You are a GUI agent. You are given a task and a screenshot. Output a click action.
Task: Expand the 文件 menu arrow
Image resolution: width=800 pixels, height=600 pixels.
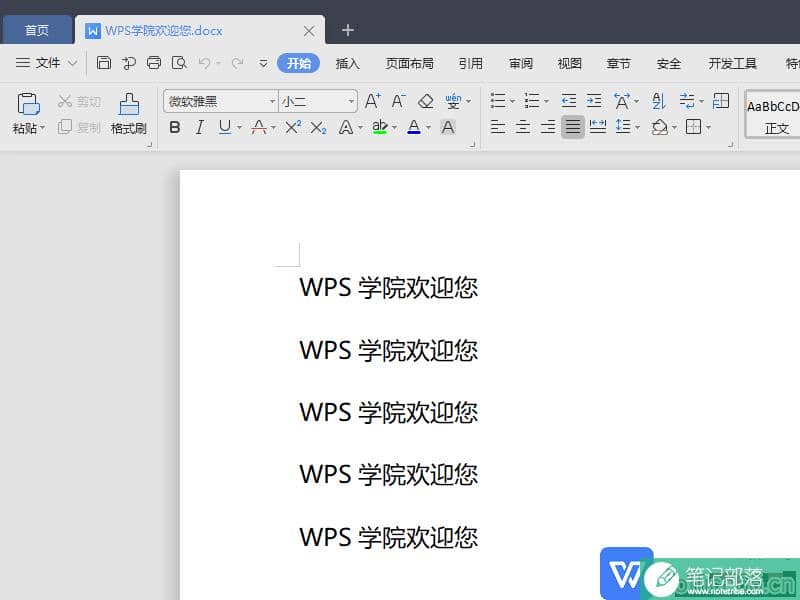(72, 63)
